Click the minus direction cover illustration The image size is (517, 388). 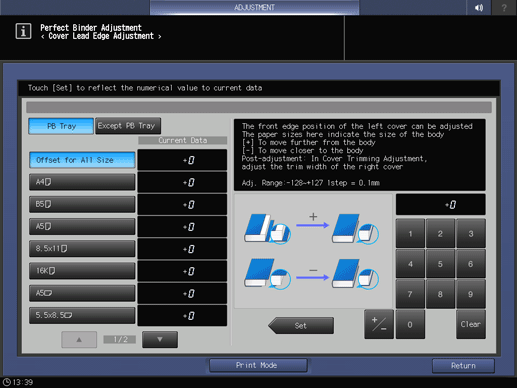[312, 273]
